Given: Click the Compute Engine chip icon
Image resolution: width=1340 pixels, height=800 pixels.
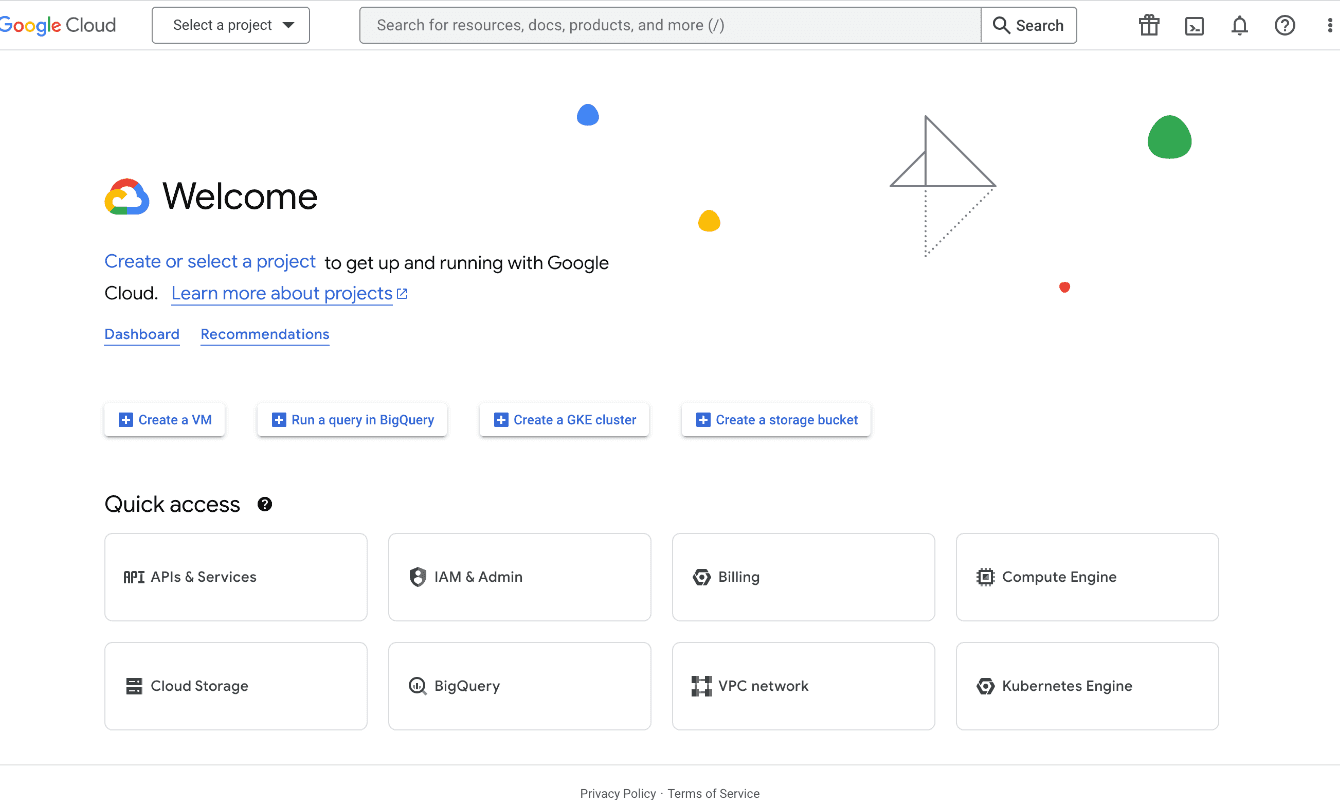Looking at the screenshot, I should pos(985,577).
